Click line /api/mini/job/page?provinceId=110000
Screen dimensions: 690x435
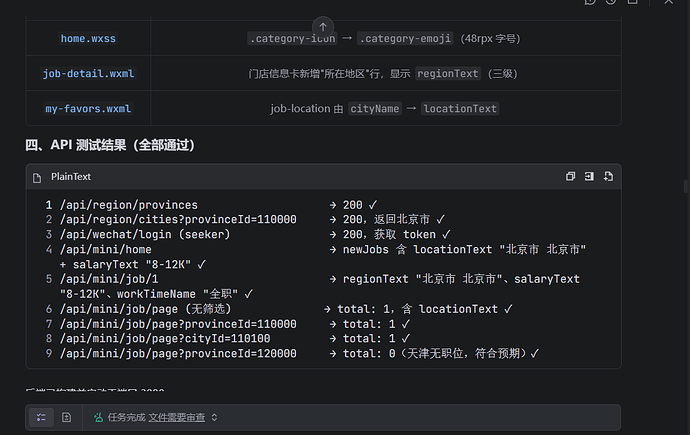(178, 324)
